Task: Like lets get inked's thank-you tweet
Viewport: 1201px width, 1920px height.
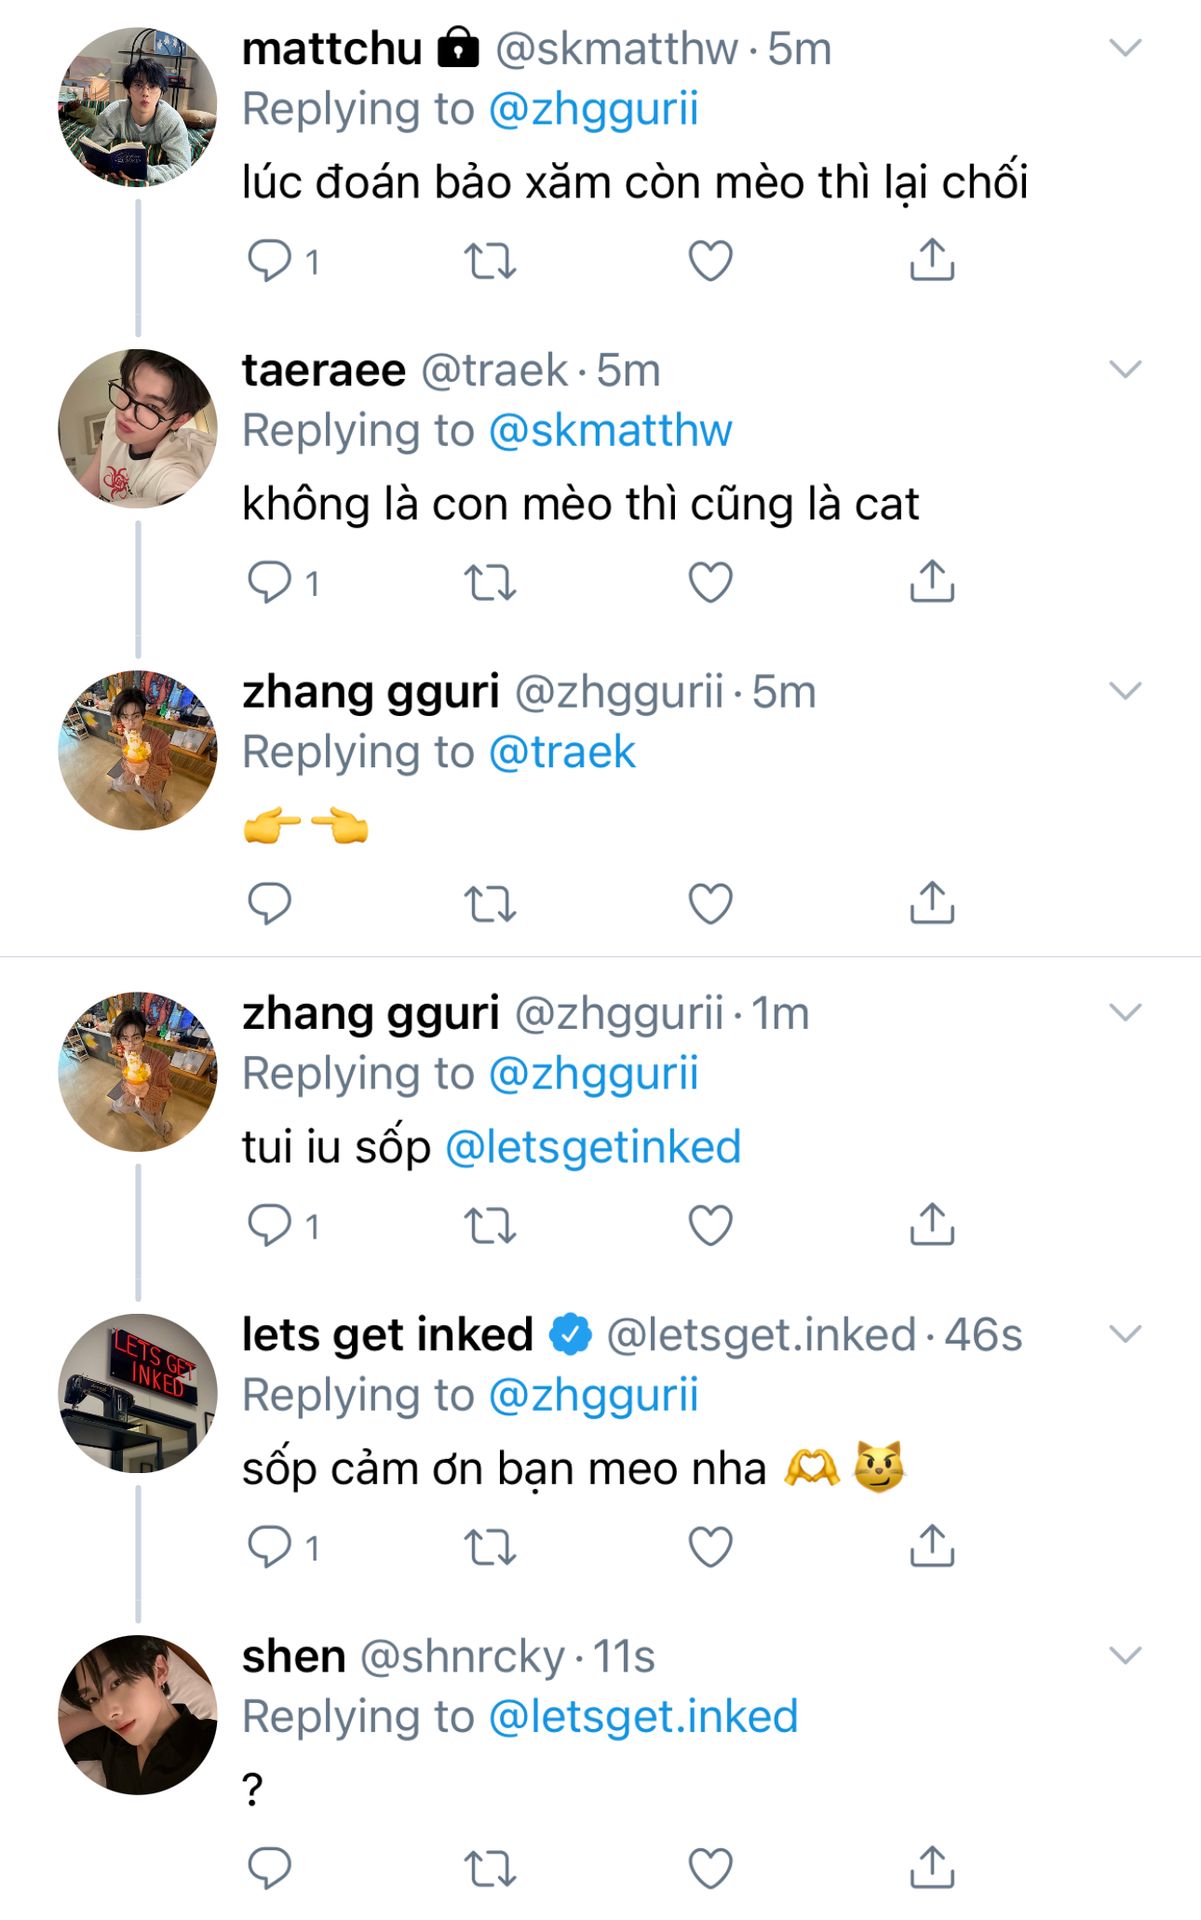Action: tap(711, 1547)
